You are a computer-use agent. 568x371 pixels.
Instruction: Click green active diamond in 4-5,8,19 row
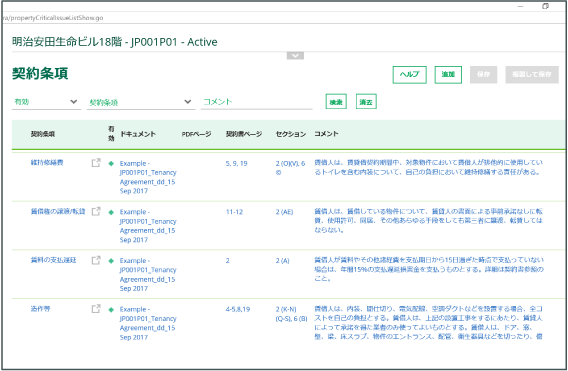tap(111, 309)
